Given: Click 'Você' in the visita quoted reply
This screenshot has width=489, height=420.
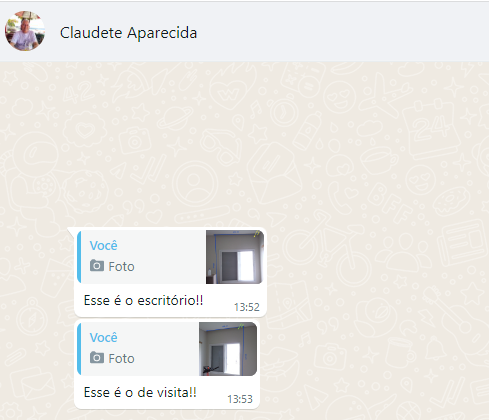Looking at the screenshot, I should coord(103,338).
